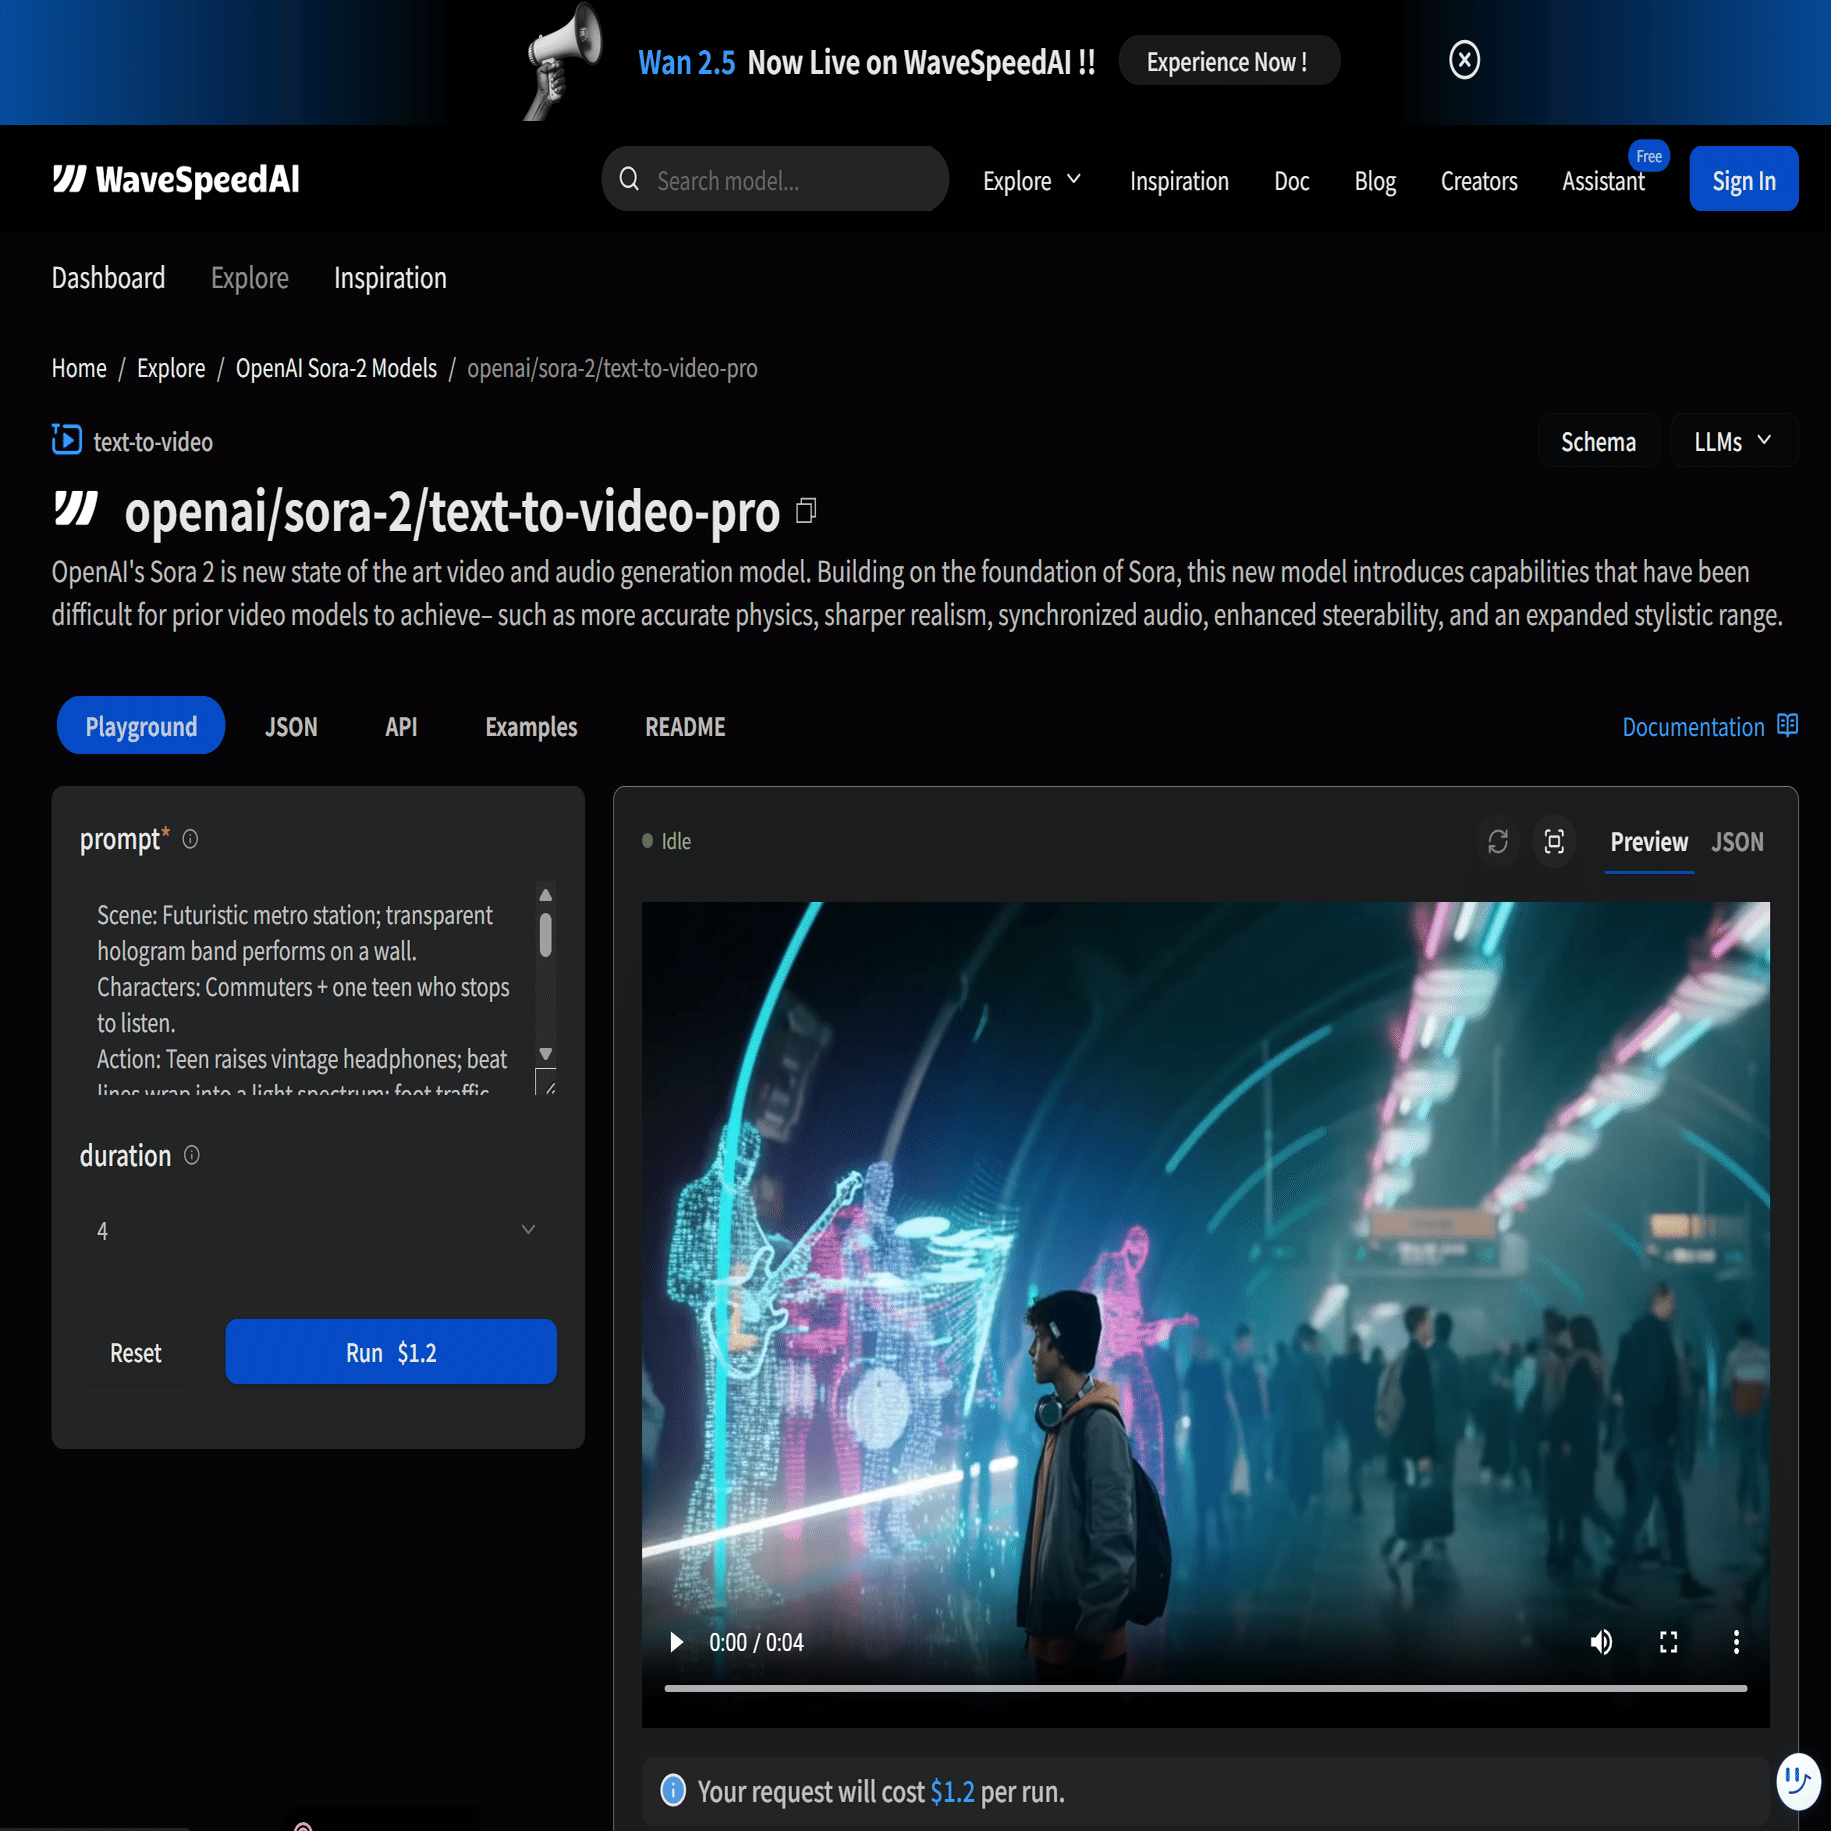Click the Dashboard navigation item

tap(108, 278)
